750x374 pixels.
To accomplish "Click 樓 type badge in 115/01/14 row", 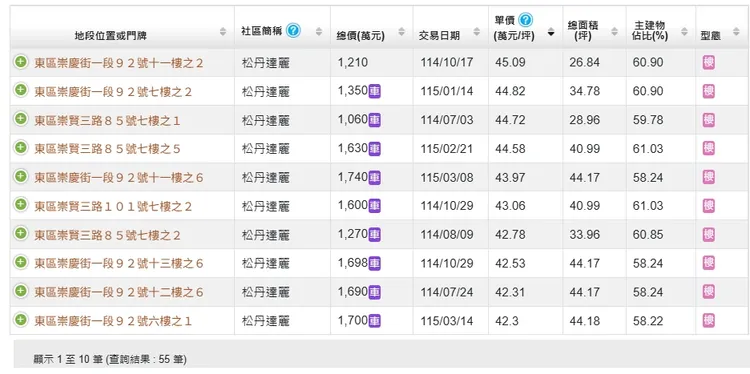I will click(x=709, y=91).
